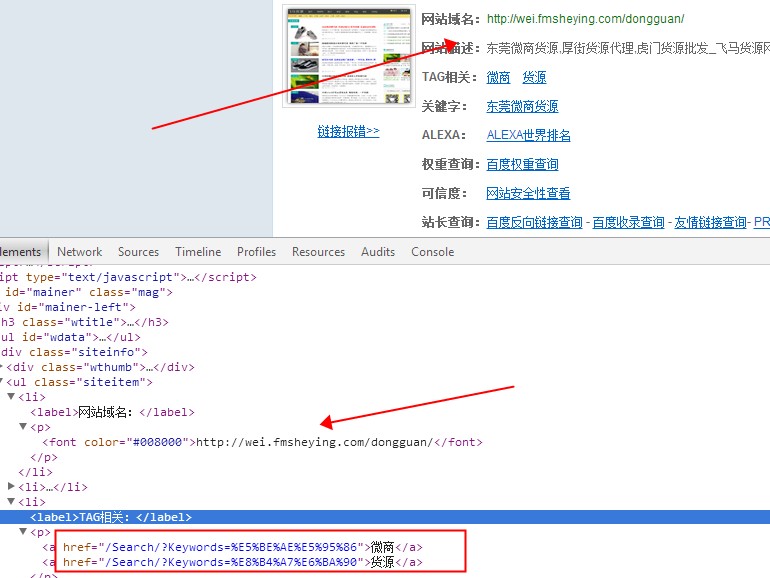Click the 网站安全性查看 link

coord(528,193)
